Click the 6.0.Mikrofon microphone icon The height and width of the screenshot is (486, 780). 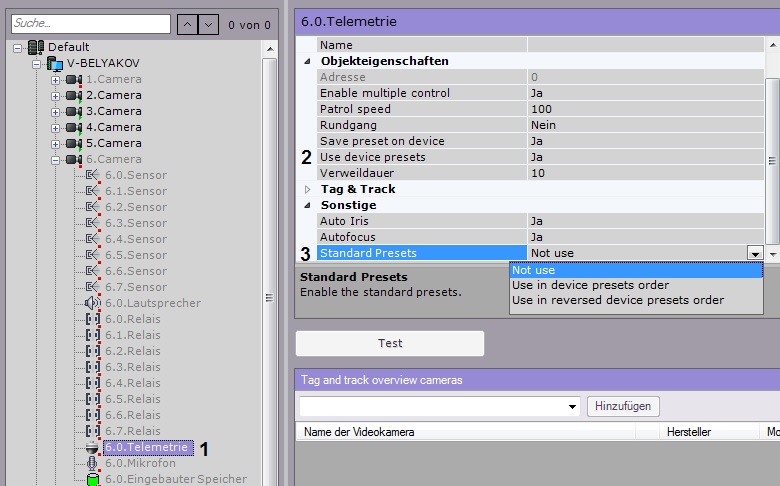pyautogui.click(x=93, y=463)
